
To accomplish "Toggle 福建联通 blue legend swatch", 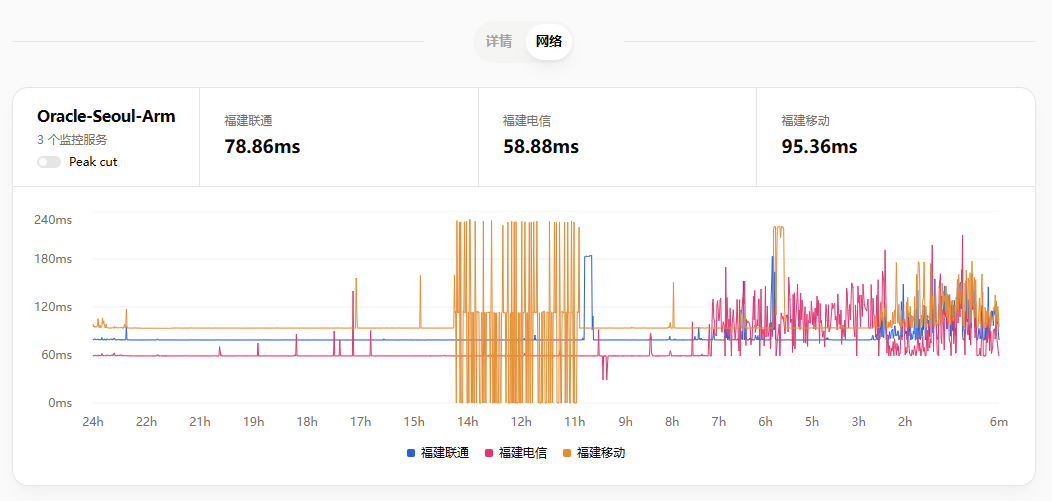I will click(x=411, y=453).
